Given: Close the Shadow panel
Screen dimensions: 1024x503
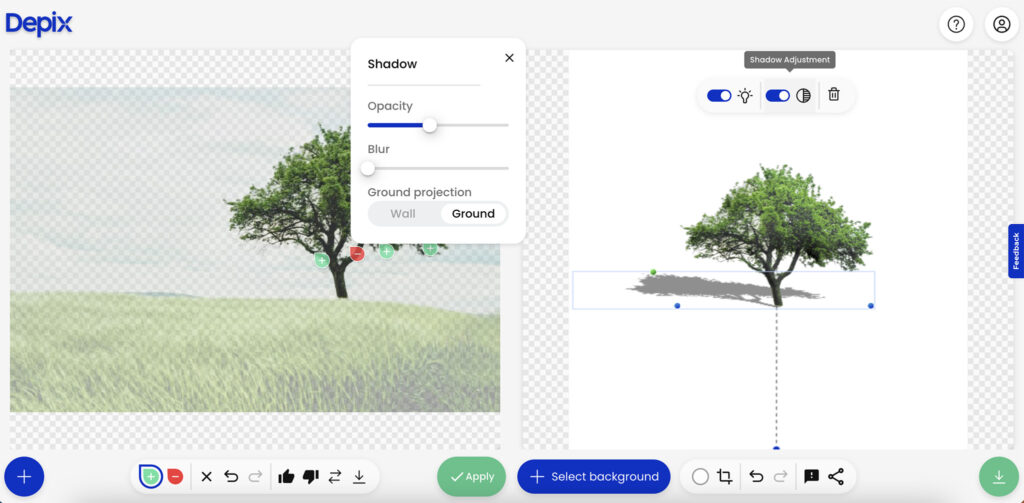Looking at the screenshot, I should tap(509, 58).
